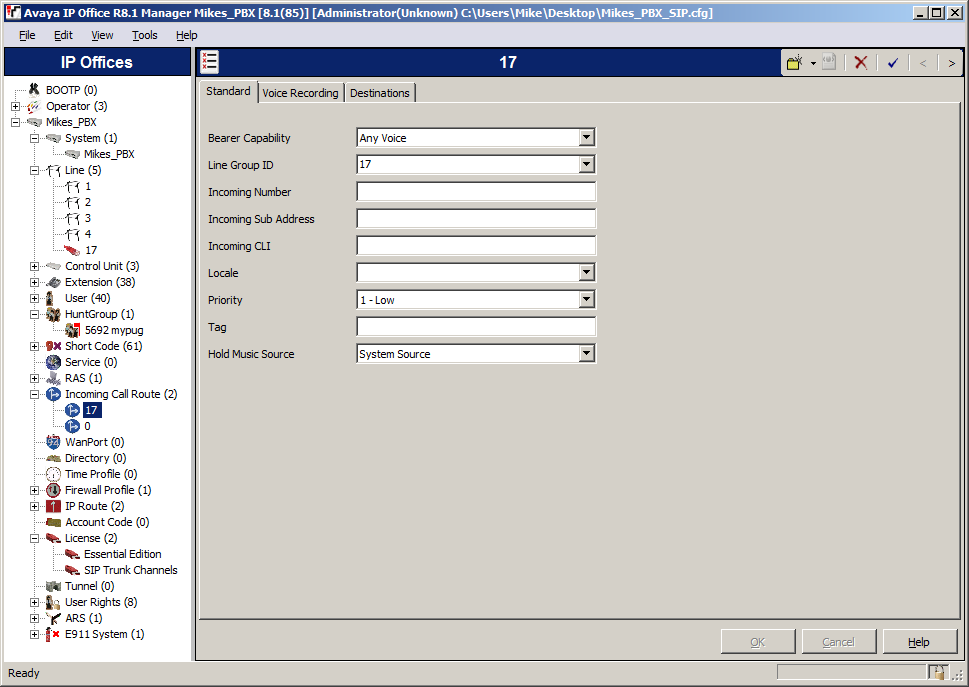Open the File menu
Image resolution: width=969 pixels, height=687 pixels.
point(27,35)
